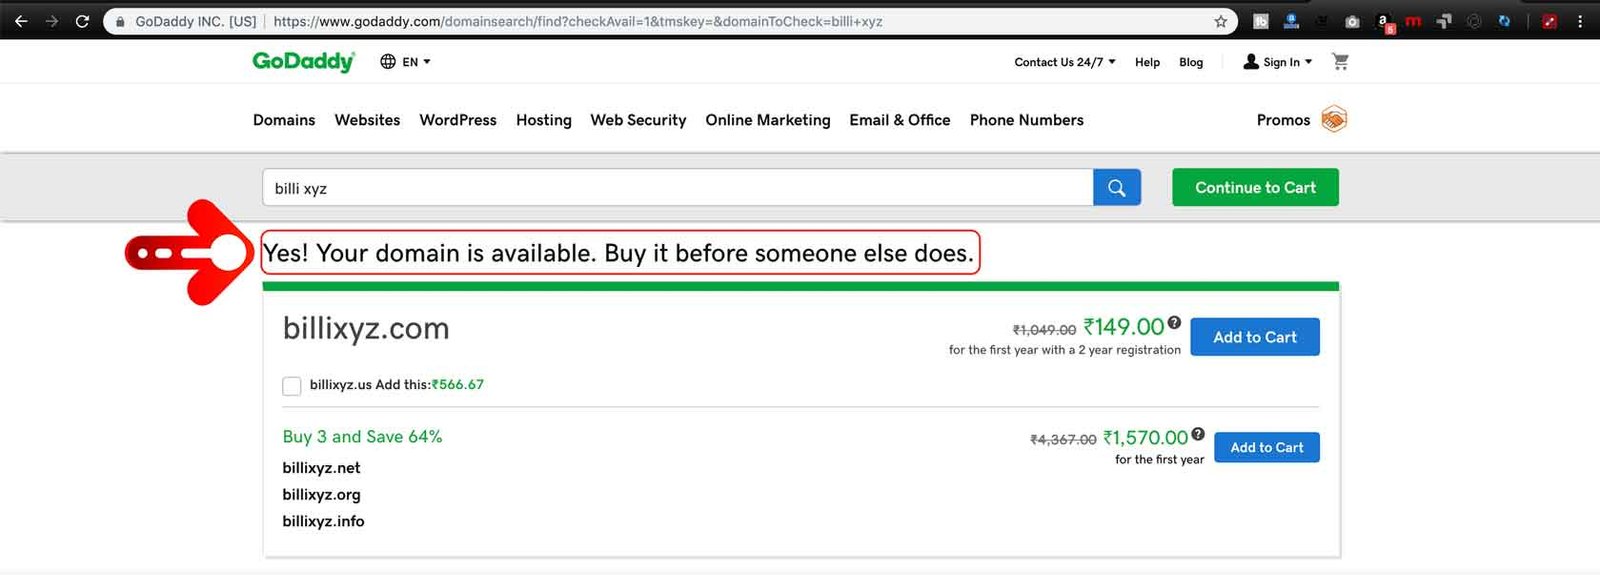The height and width of the screenshot is (575, 1600).
Task: Open the Help link
Action: pyautogui.click(x=1147, y=62)
